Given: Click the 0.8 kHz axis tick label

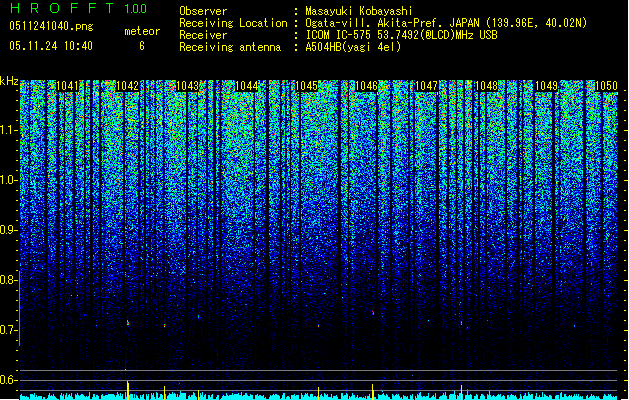Looking at the screenshot, I should click(9, 280).
